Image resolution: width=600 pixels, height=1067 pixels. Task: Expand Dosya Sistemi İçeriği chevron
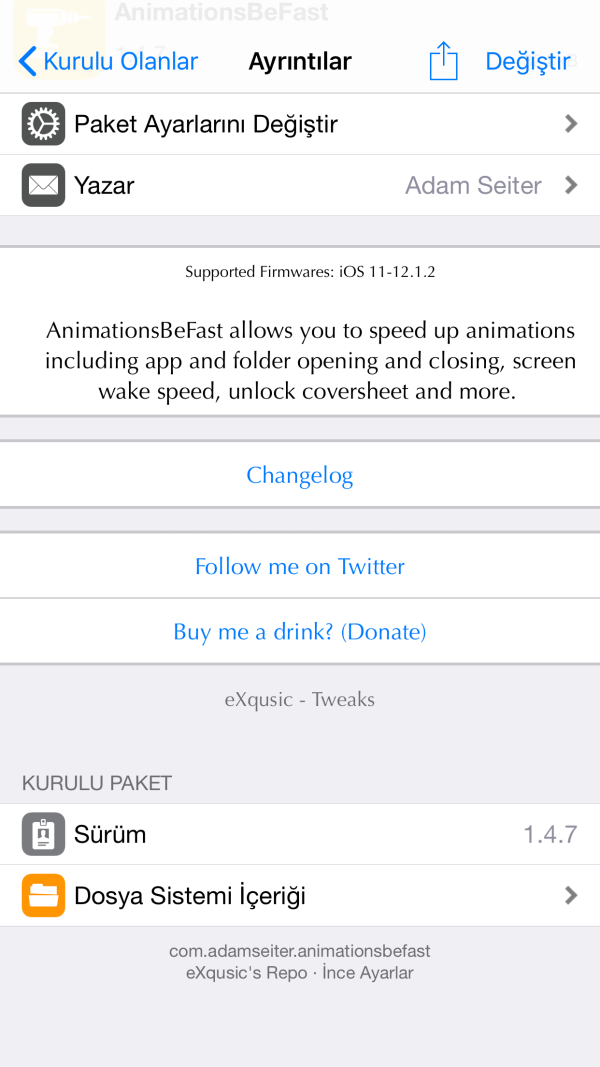pyautogui.click(x=571, y=895)
